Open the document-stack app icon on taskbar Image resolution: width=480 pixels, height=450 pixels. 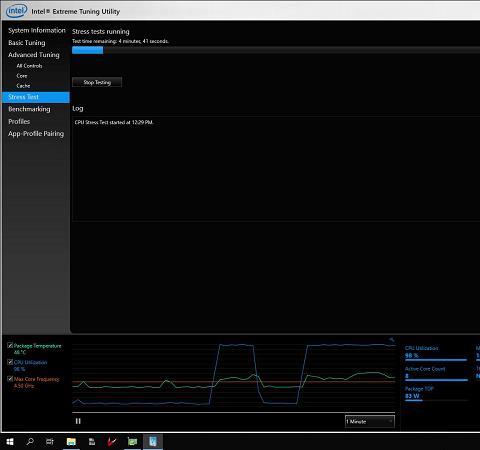click(x=92, y=442)
